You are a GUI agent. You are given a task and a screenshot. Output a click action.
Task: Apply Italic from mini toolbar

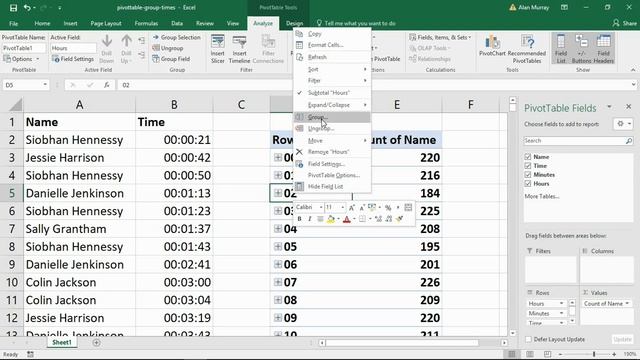309,219
